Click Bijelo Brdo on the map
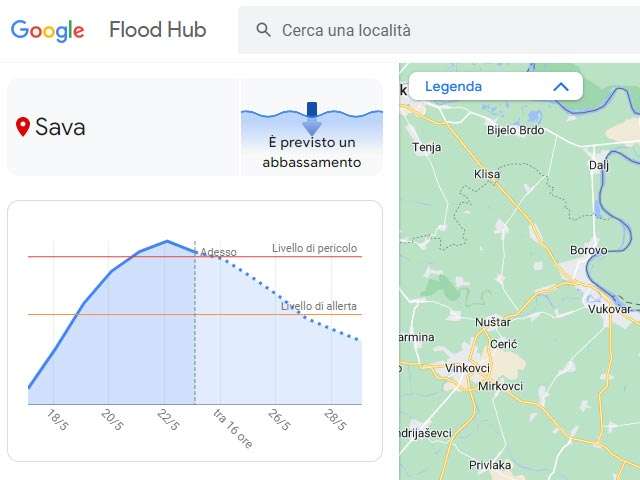640x480 pixels. 513,130
